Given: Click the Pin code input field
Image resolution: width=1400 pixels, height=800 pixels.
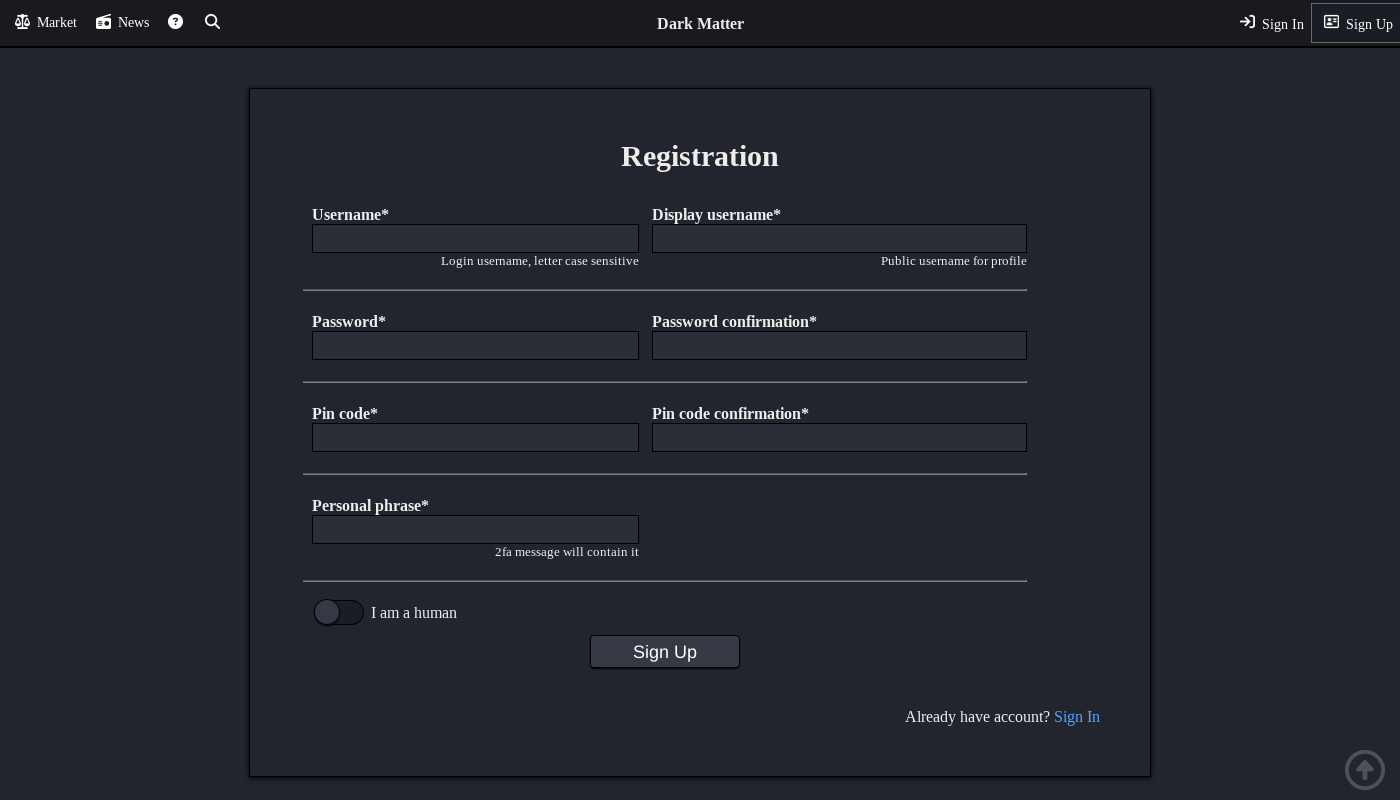Looking at the screenshot, I should (475, 437).
